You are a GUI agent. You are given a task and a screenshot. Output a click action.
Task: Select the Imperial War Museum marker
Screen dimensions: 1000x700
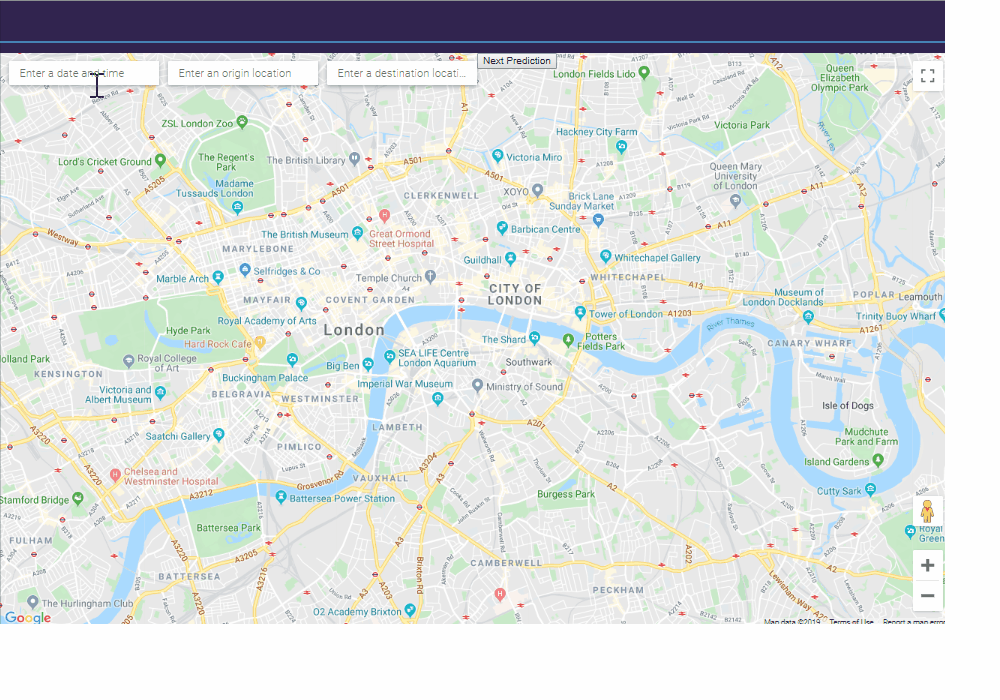point(438,398)
